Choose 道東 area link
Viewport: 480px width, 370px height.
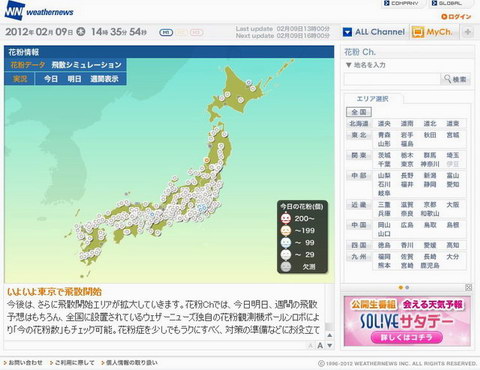[x=453, y=124]
